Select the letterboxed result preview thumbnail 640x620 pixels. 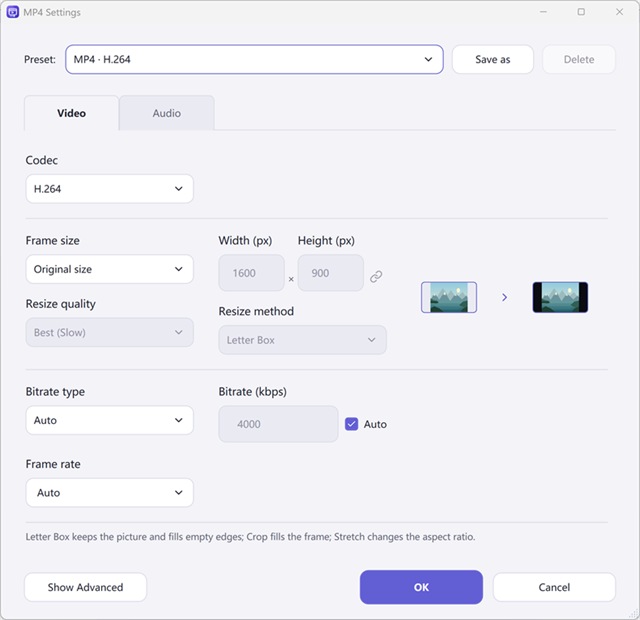click(x=560, y=297)
